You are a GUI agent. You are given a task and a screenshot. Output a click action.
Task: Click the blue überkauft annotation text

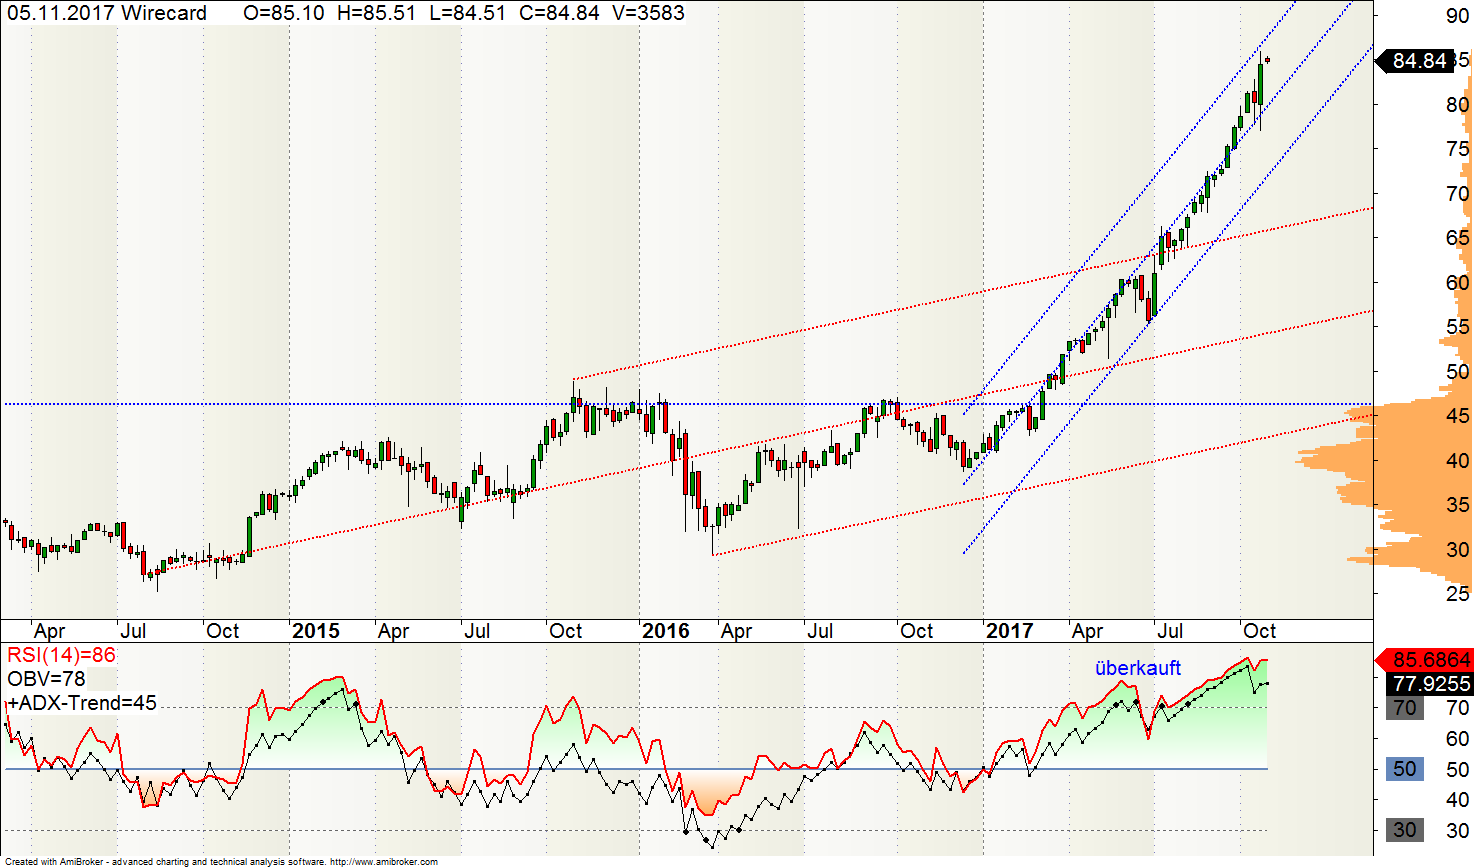tap(1138, 668)
